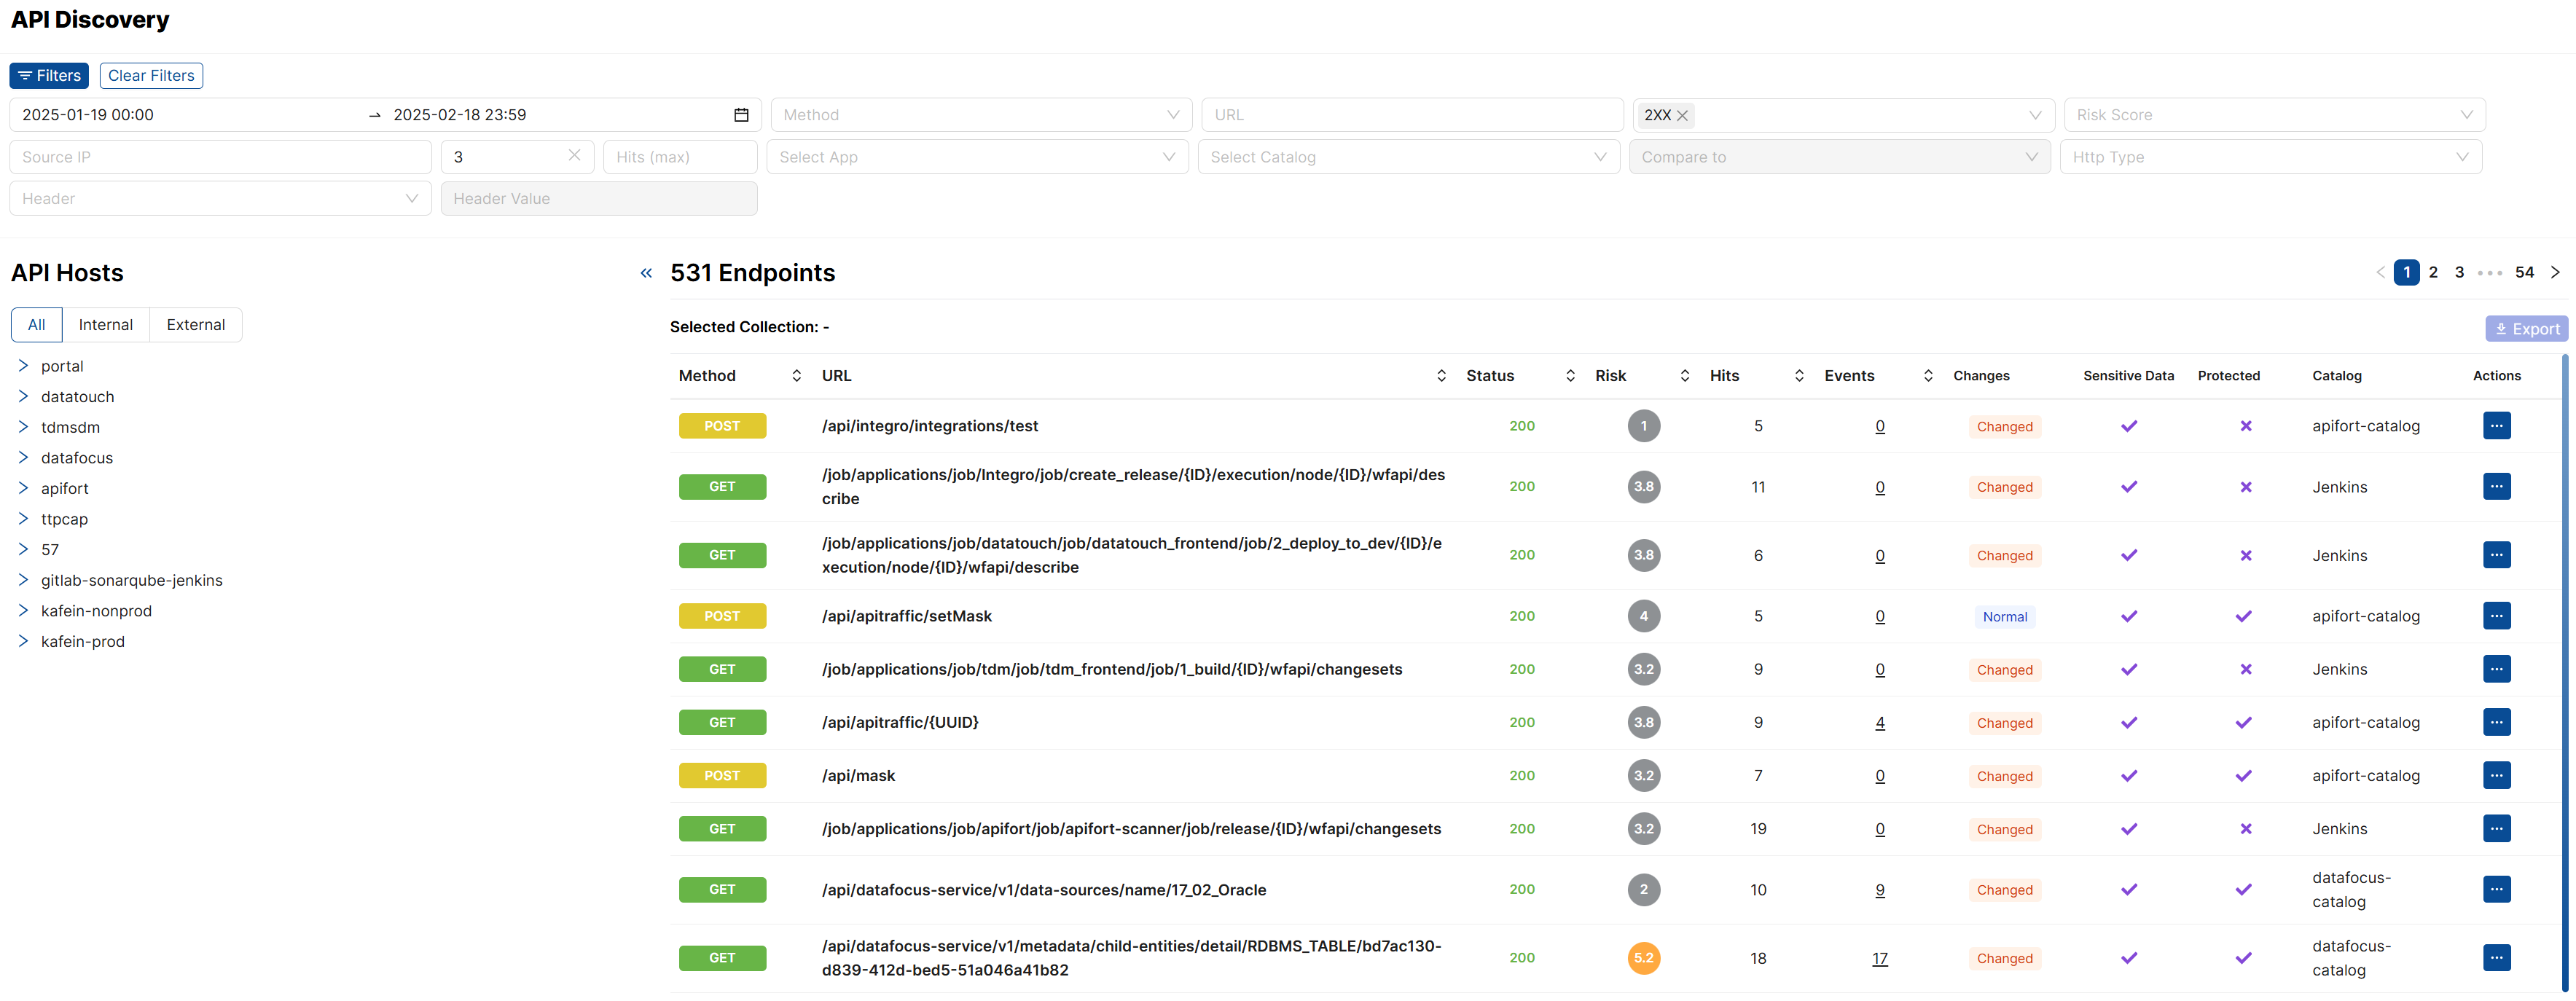Jump to page 54 of endpoints
The height and width of the screenshot is (1001, 2576).
2524,272
